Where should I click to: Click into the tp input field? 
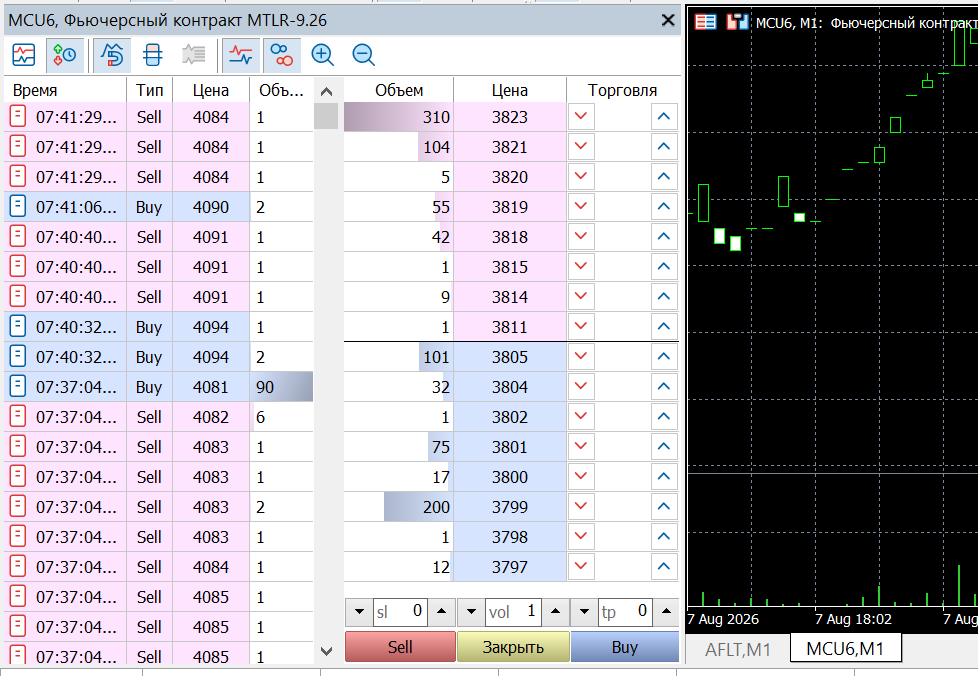[x=626, y=612]
